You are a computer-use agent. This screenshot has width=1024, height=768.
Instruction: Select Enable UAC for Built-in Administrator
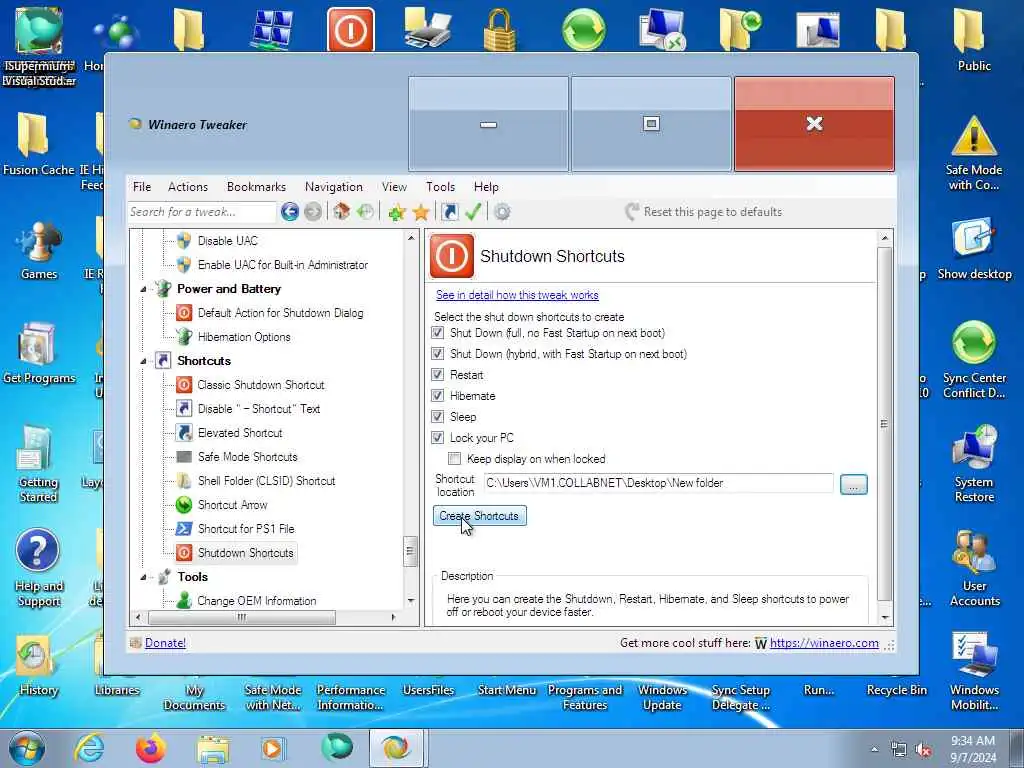pyautogui.click(x=283, y=264)
